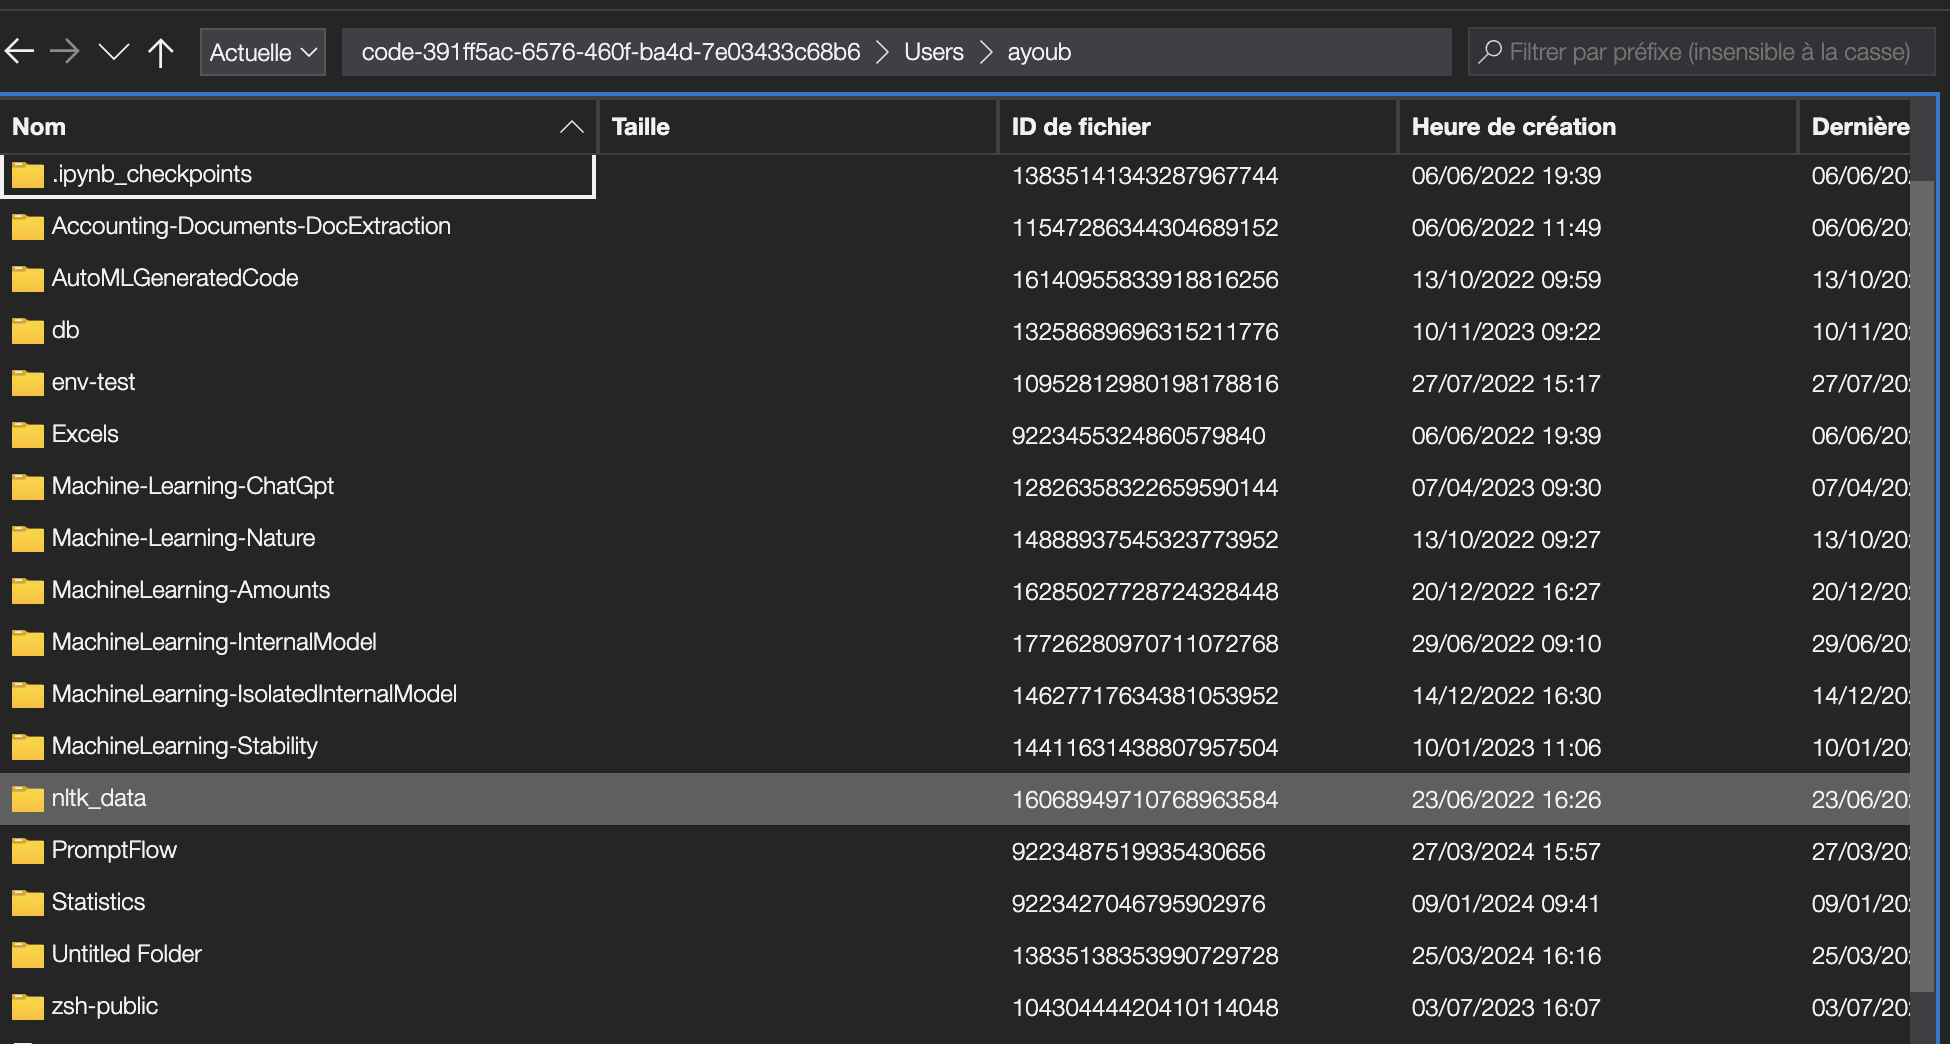1950x1044 pixels.
Task: Select the db folder name
Action: pyautogui.click(x=65, y=330)
